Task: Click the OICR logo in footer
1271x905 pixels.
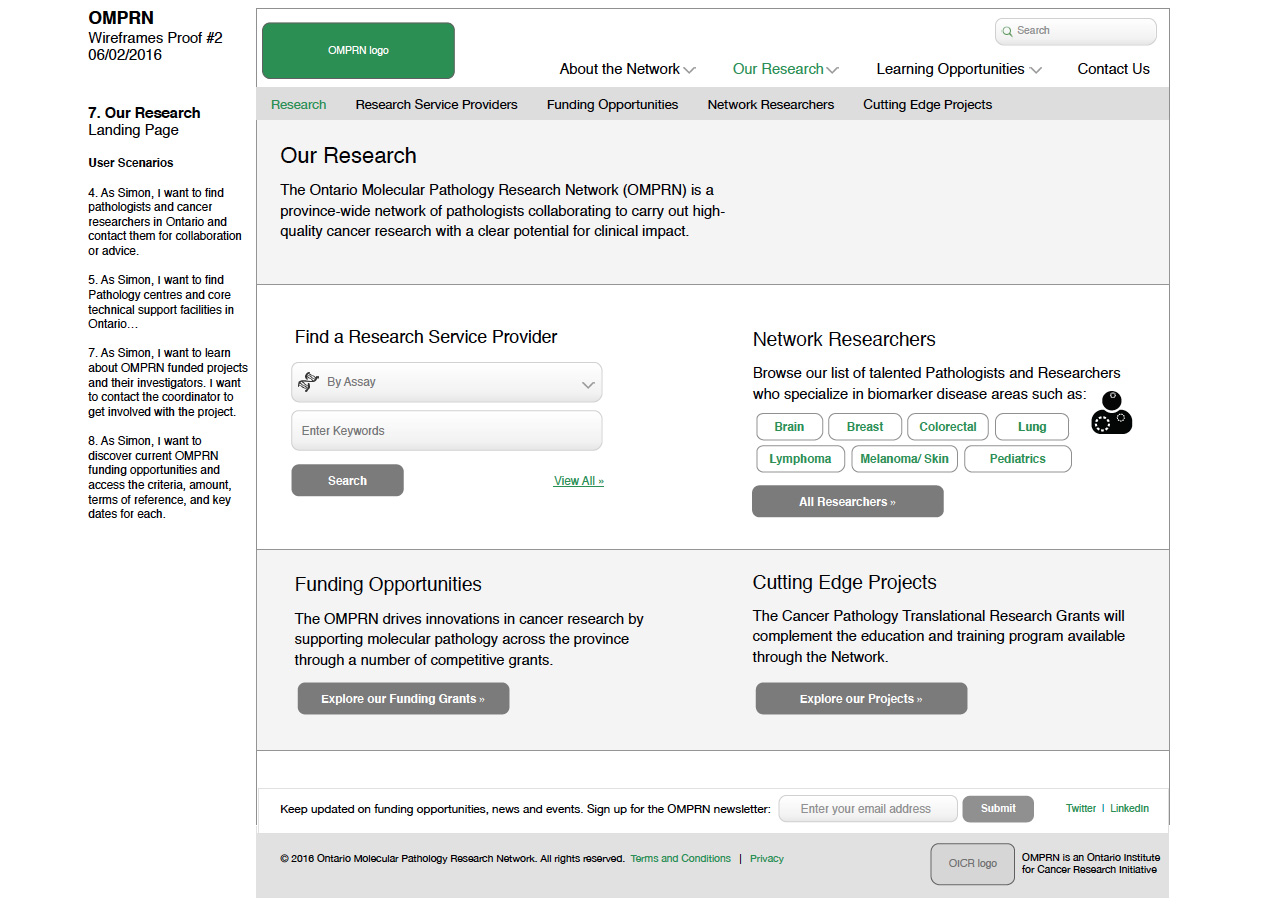Action: 972,864
